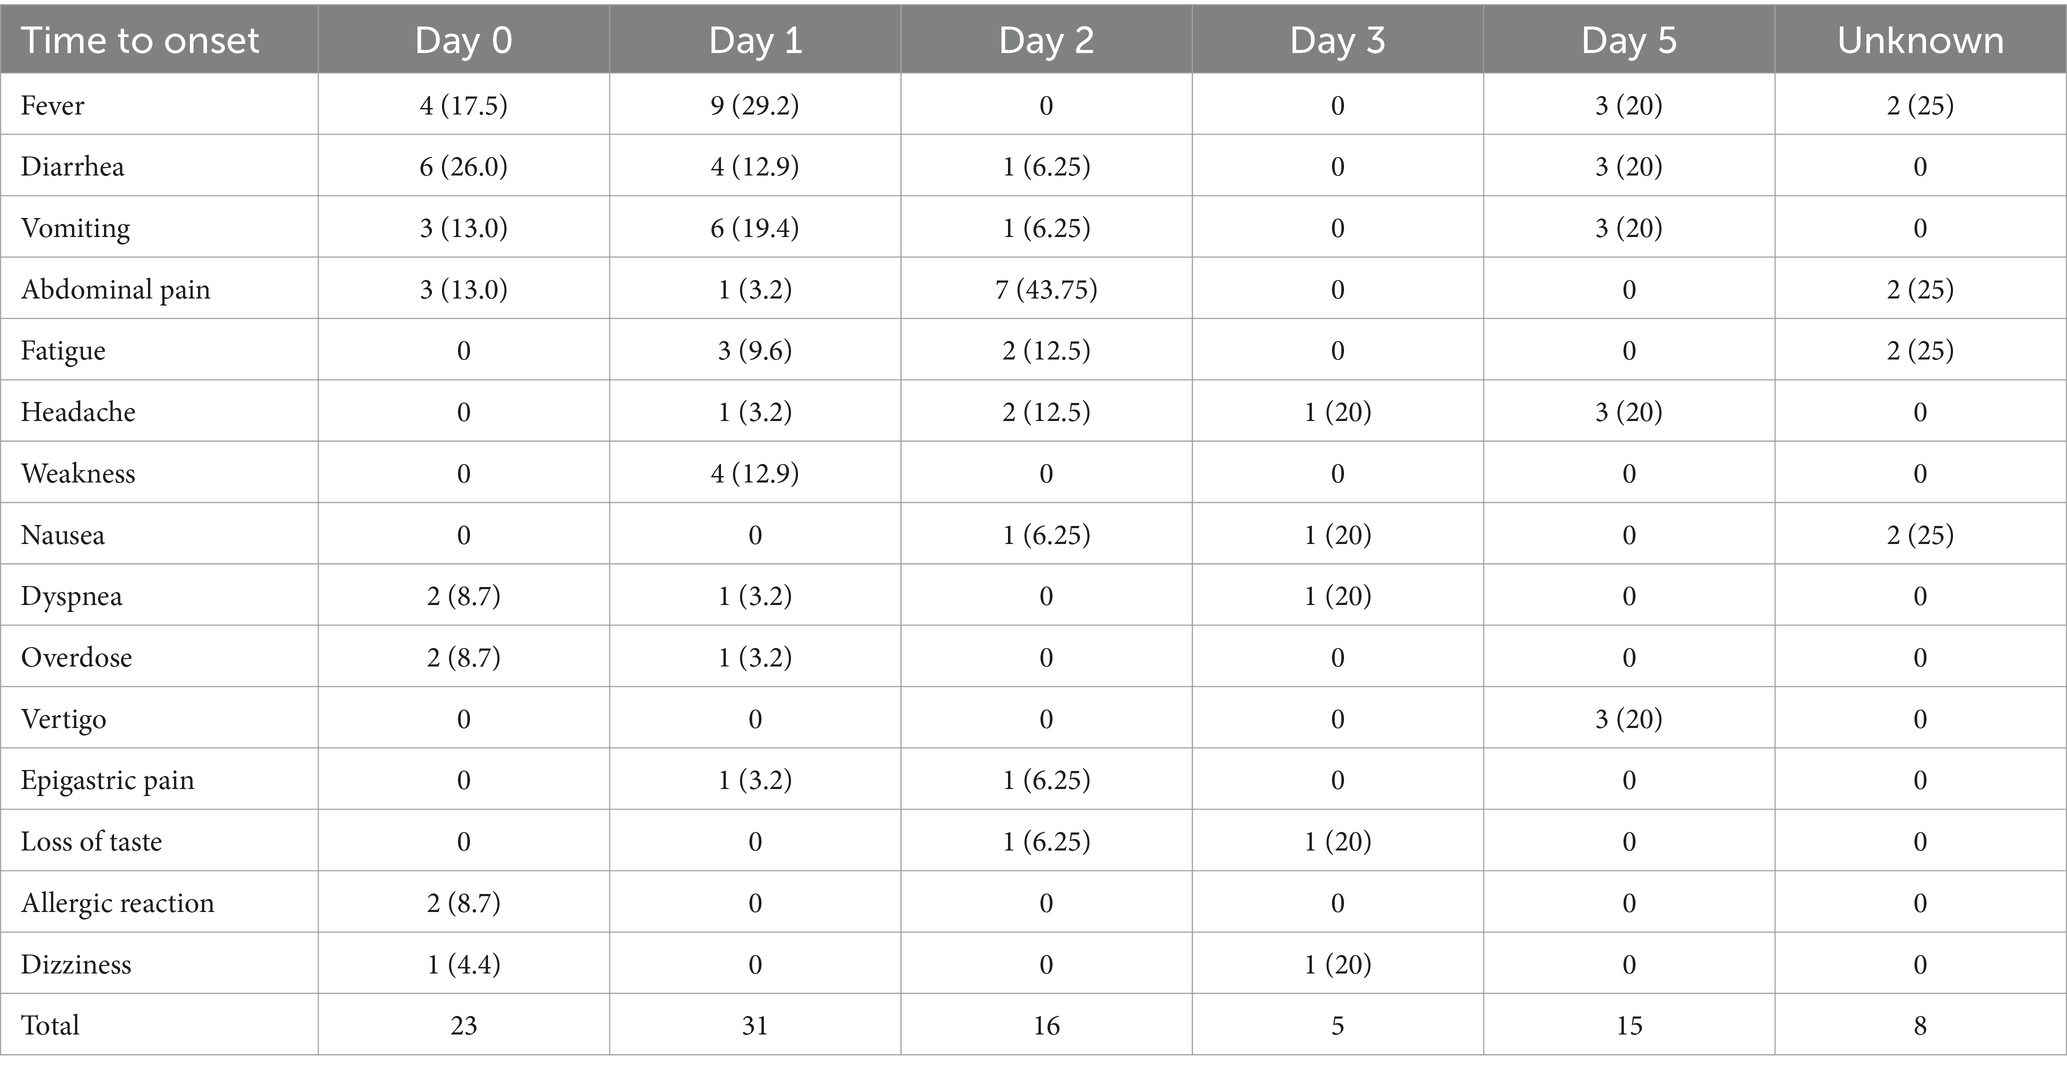This screenshot has height=1073, width=2067.
Task: Select the 'Unknown' column header
Action: 1920,40
